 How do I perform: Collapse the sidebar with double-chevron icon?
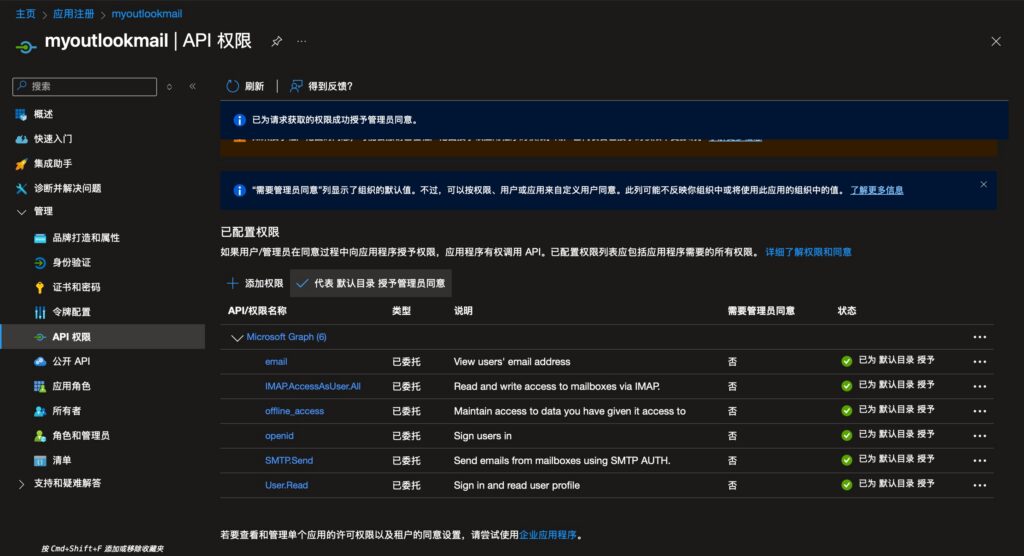(193, 87)
